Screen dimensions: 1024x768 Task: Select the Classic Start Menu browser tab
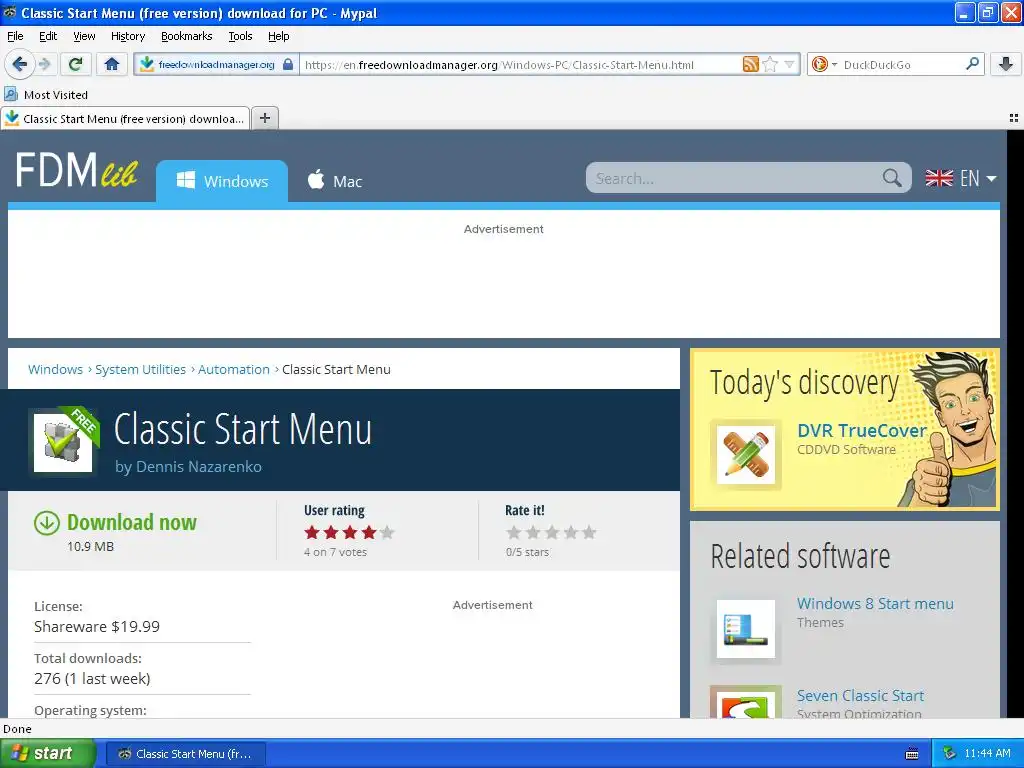(125, 118)
